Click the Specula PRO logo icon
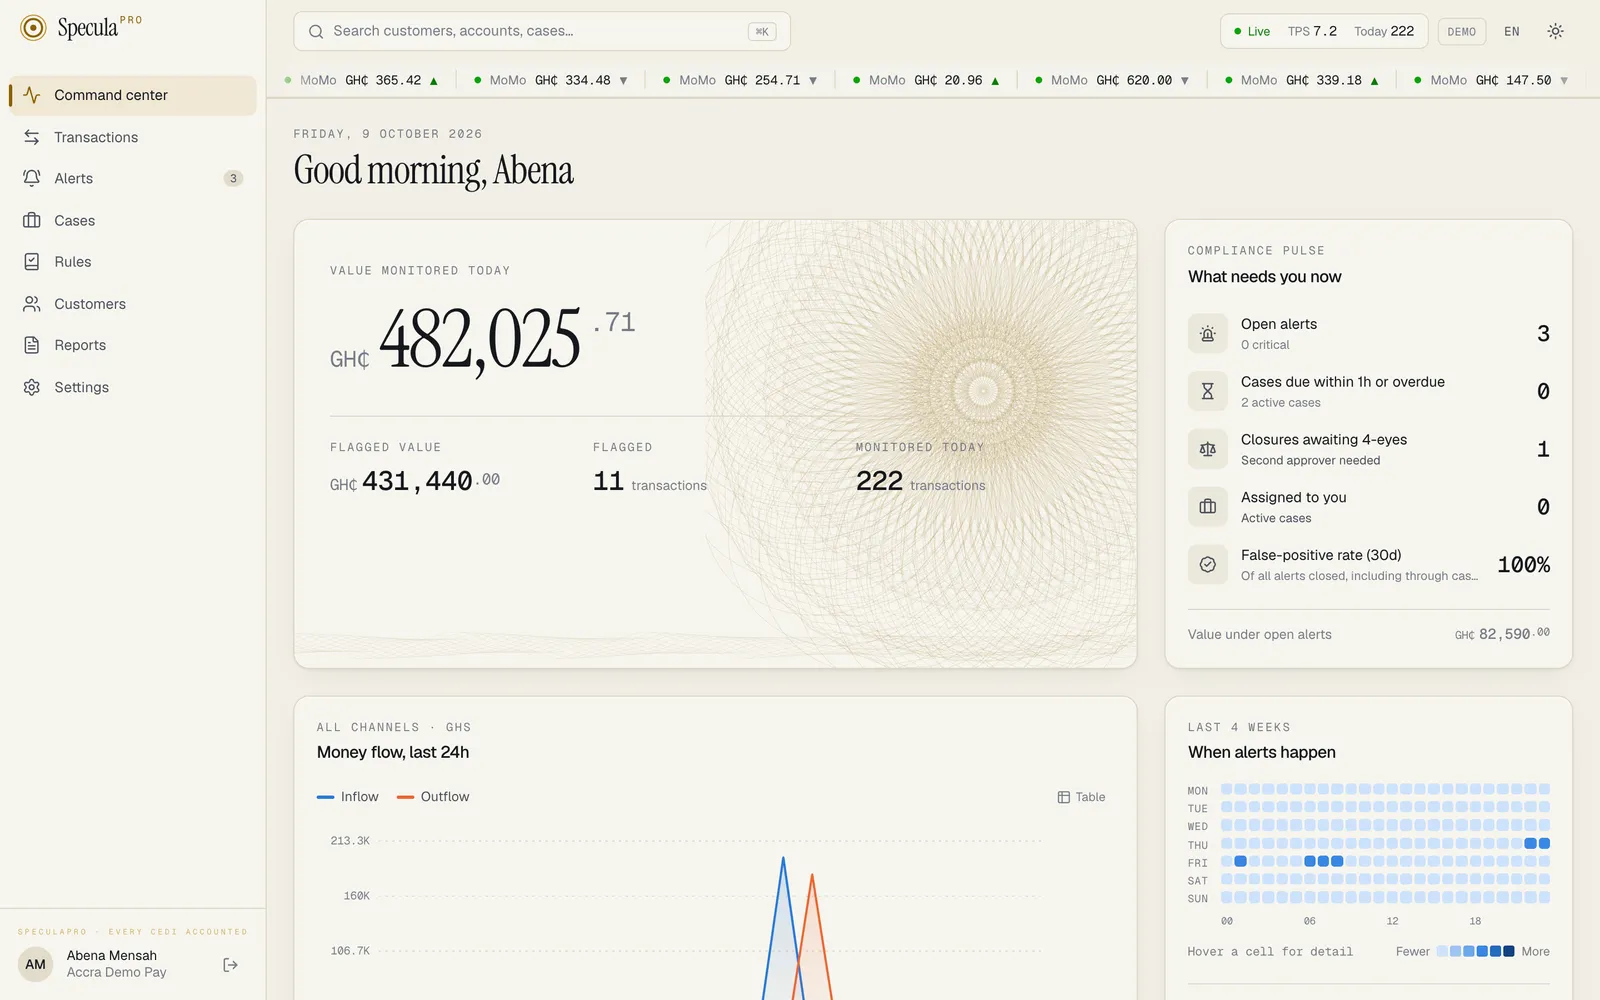 [33, 28]
